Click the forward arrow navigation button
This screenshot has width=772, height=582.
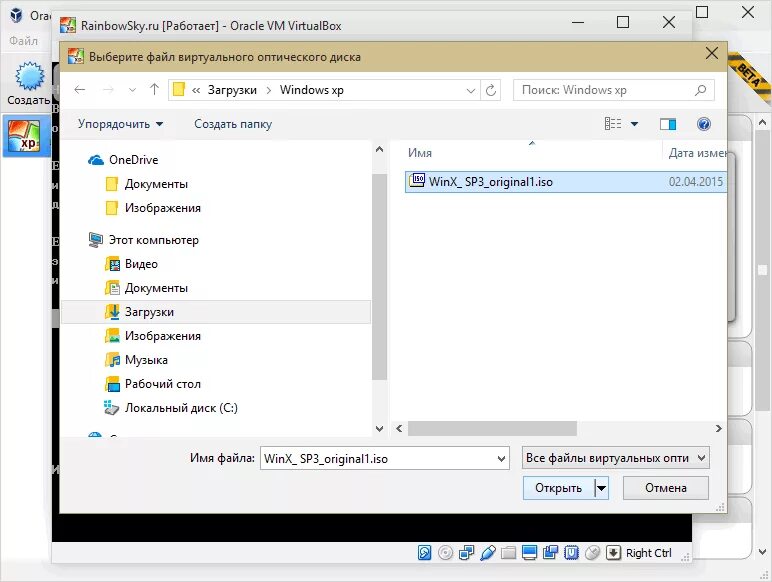[x=108, y=90]
